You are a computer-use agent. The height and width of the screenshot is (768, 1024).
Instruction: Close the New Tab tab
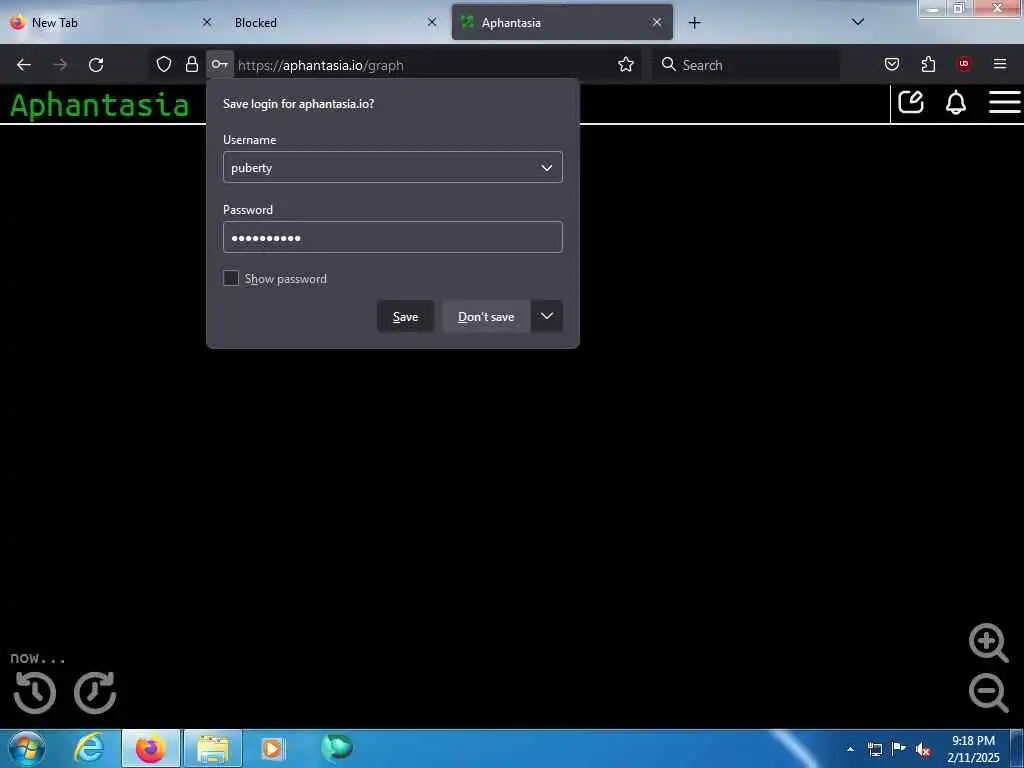(x=206, y=22)
